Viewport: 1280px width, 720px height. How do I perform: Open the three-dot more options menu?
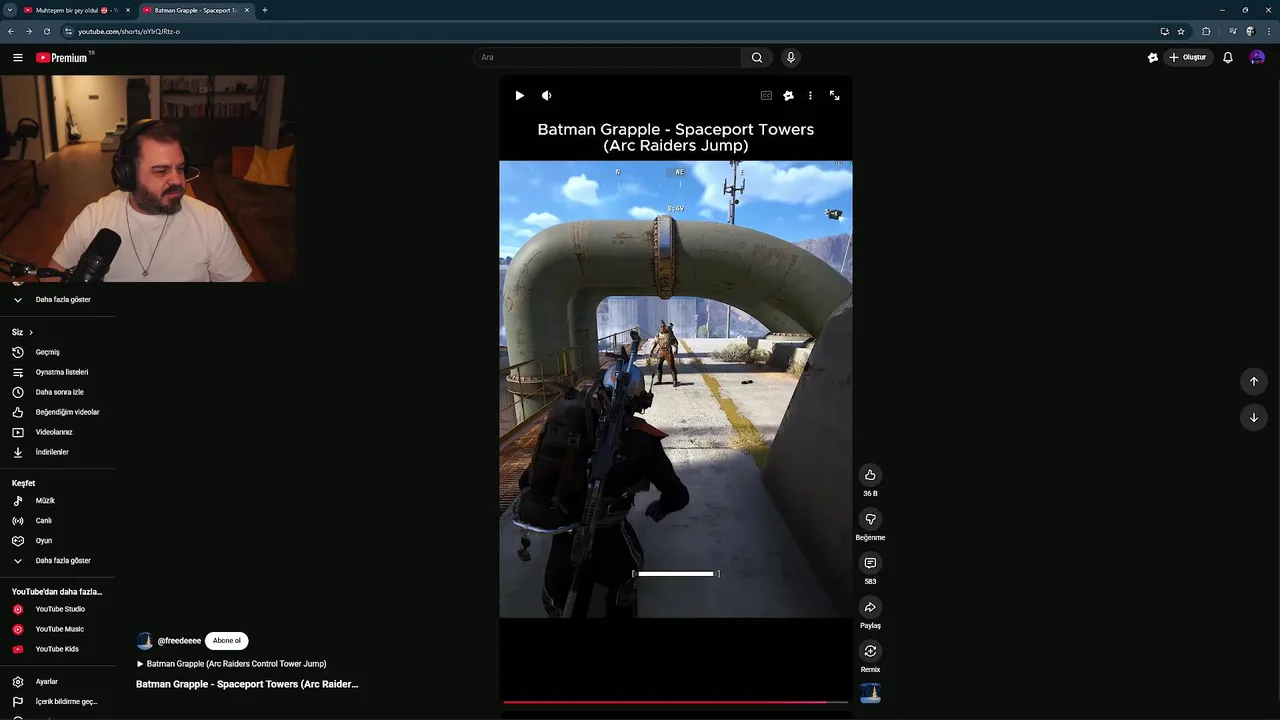[x=810, y=95]
